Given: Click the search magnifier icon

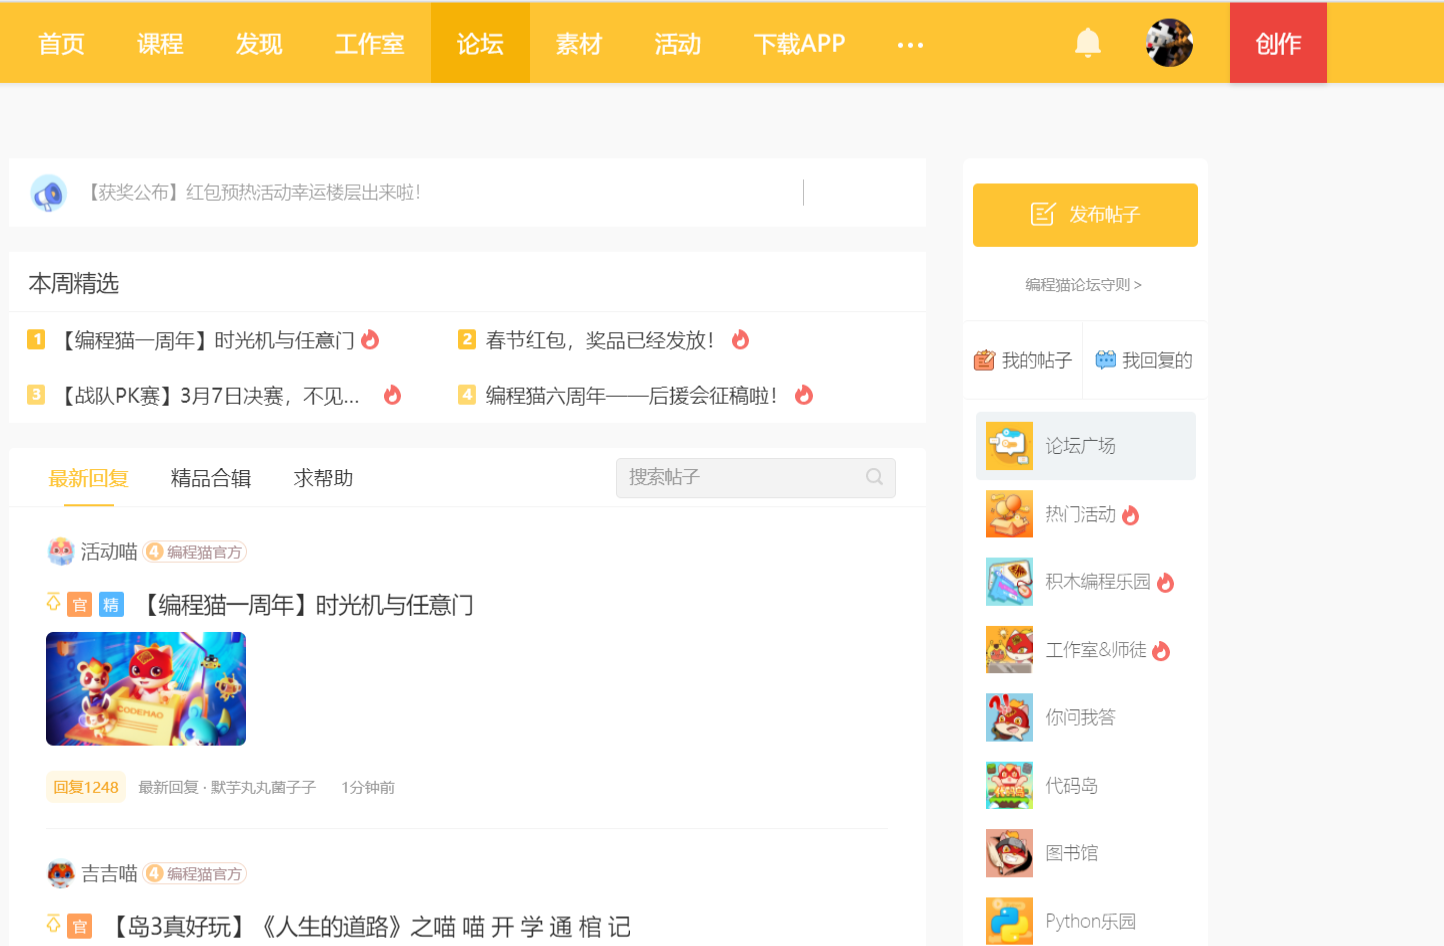Looking at the screenshot, I should (x=875, y=477).
